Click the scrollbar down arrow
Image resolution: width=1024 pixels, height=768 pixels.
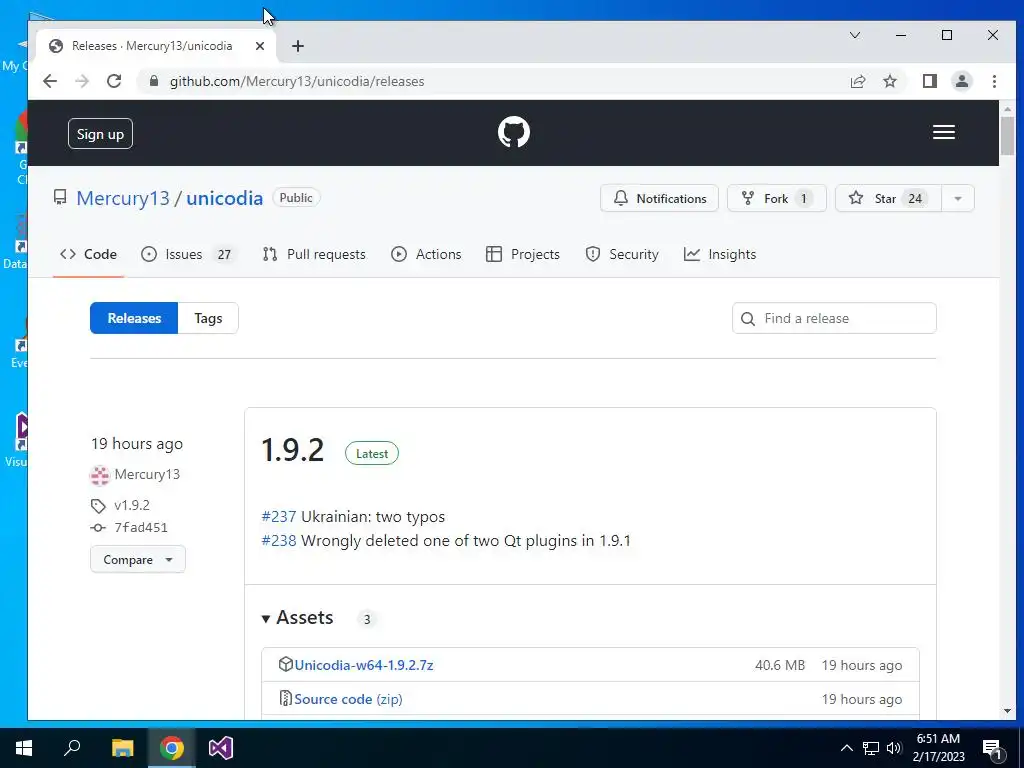pyautogui.click(x=1007, y=711)
